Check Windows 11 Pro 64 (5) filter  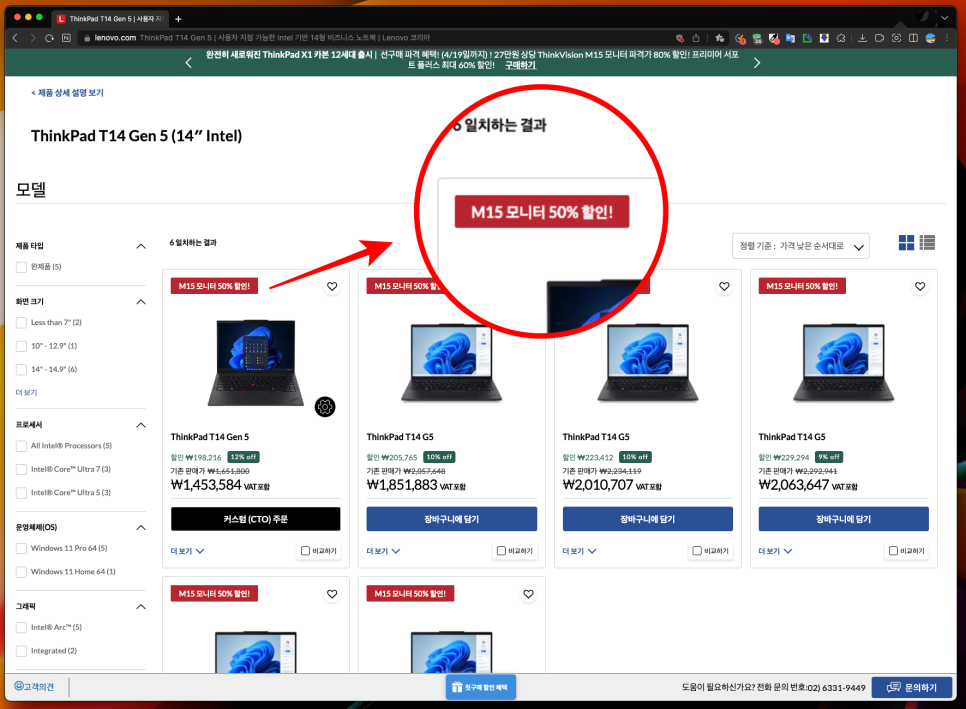(x=22, y=548)
